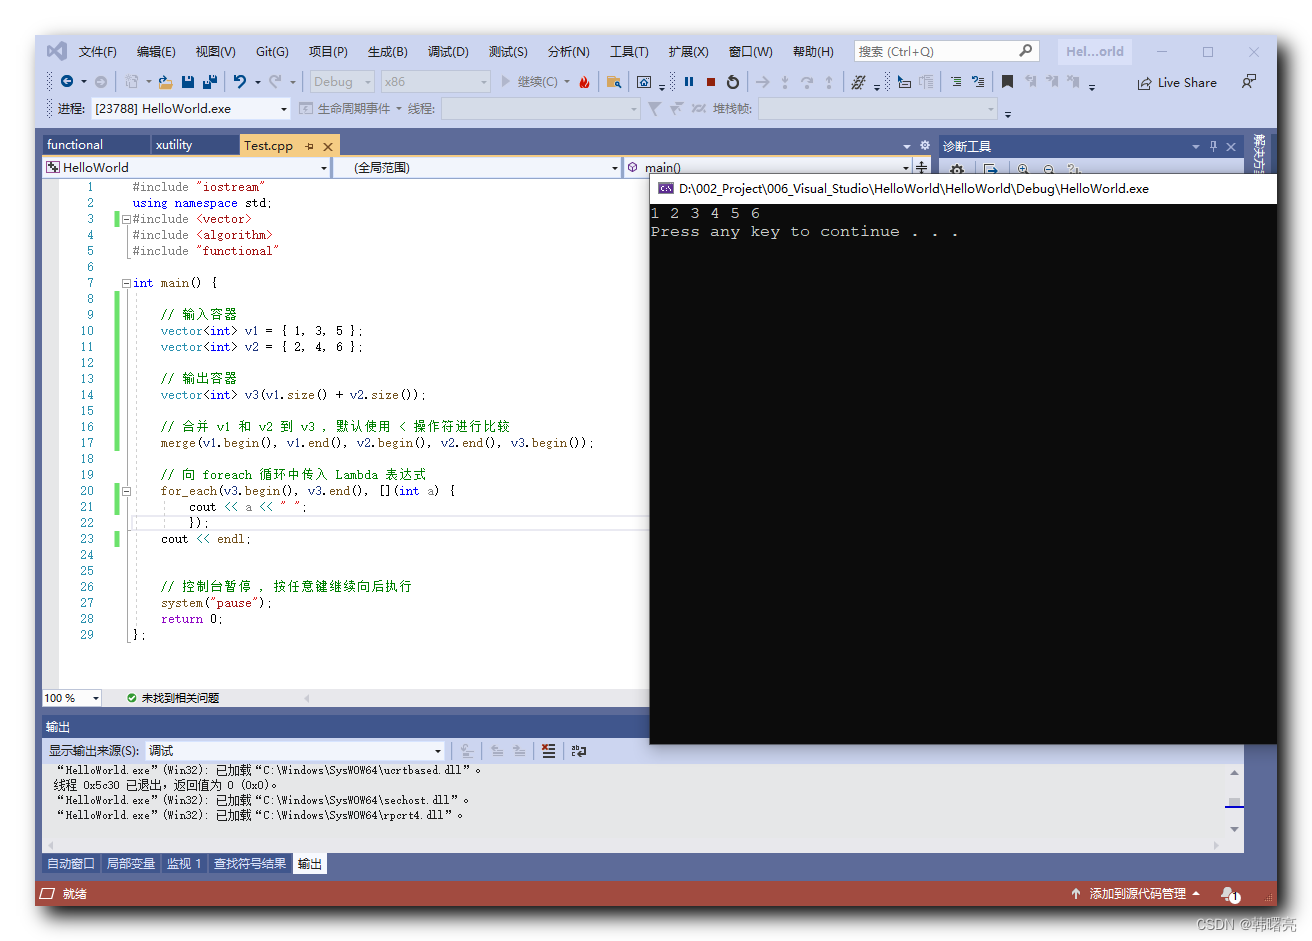Open the diagnostic tools settings gear
This screenshot has height=941, width=1312.
pos(957,170)
